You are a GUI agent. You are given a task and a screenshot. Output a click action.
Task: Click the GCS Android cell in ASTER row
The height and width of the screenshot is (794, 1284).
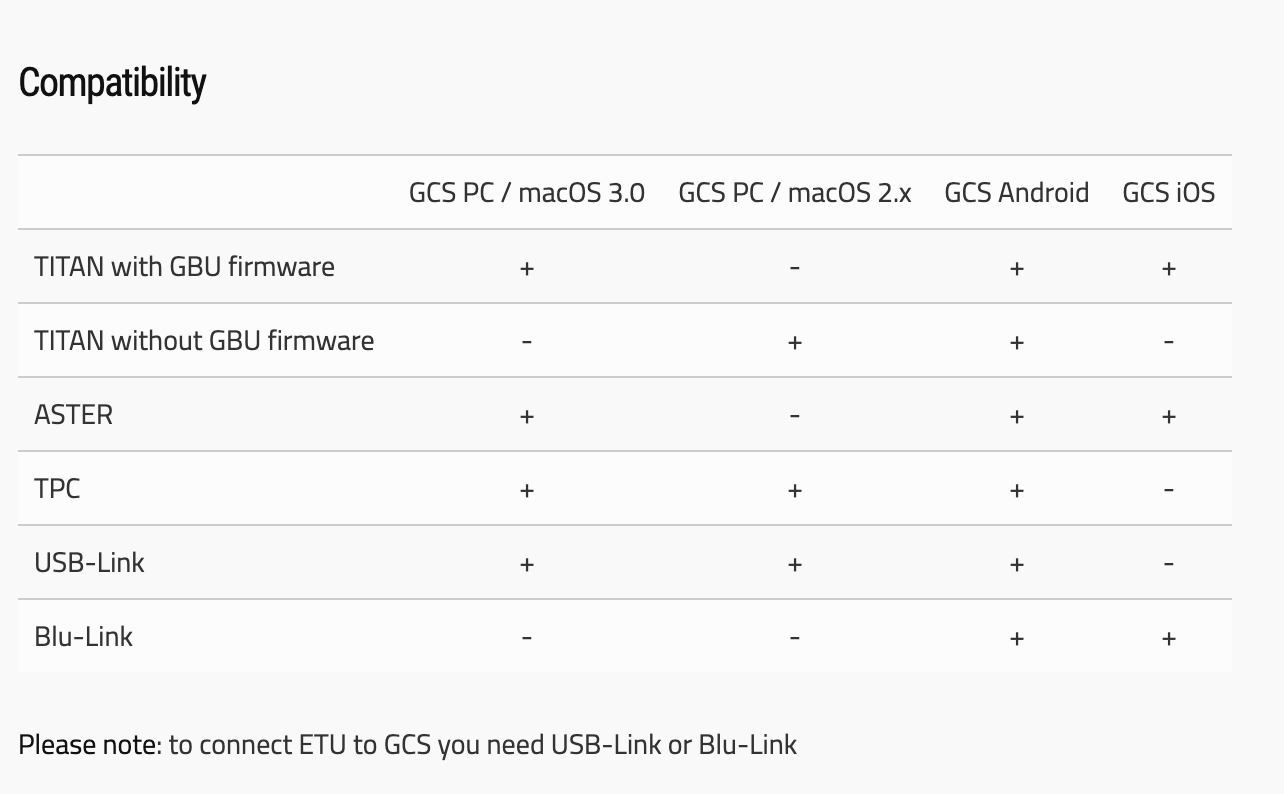coord(1016,416)
